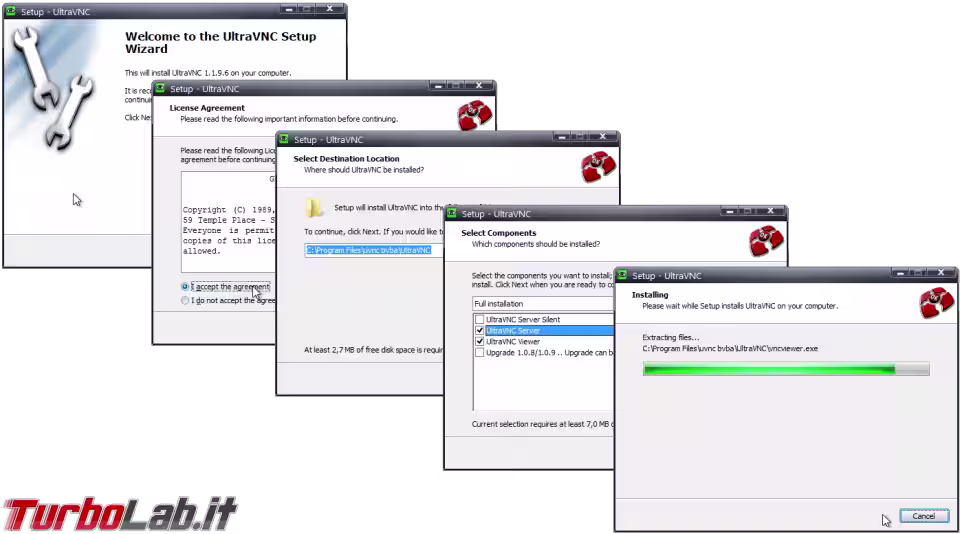Click the green installation progress bar
Screen dimensions: 960x534
click(786, 369)
